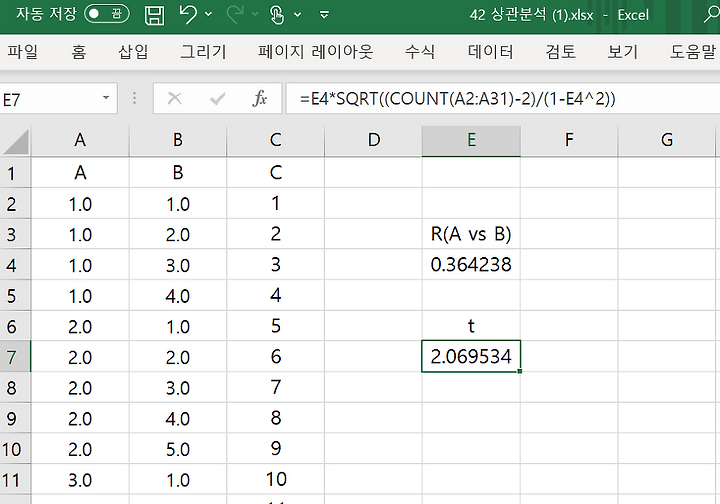Click the touch/mouse mode hand icon
The height and width of the screenshot is (504, 720).
pos(277,15)
